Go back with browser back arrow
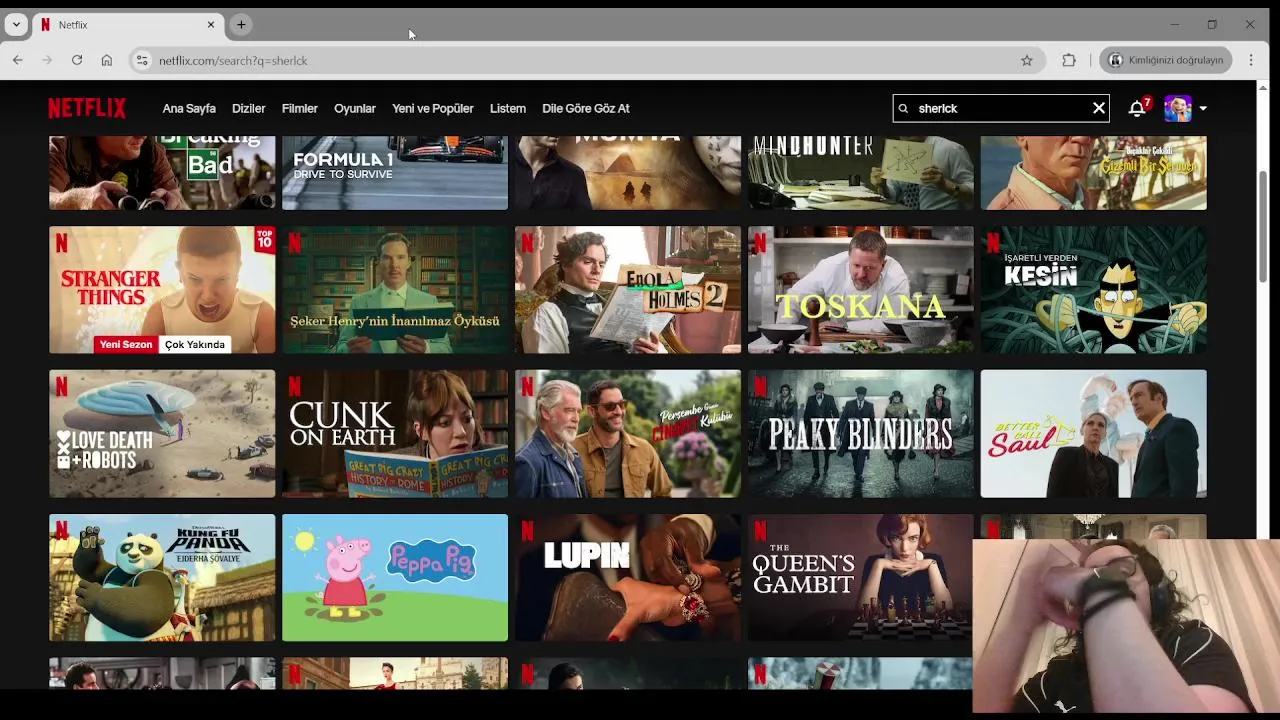The height and width of the screenshot is (720, 1280). (x=18, y=60)
